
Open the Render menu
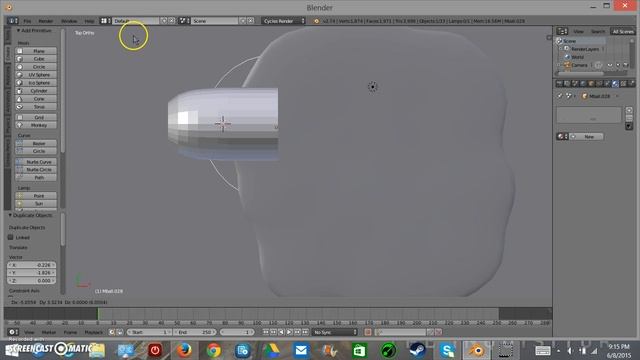(46, 21)
